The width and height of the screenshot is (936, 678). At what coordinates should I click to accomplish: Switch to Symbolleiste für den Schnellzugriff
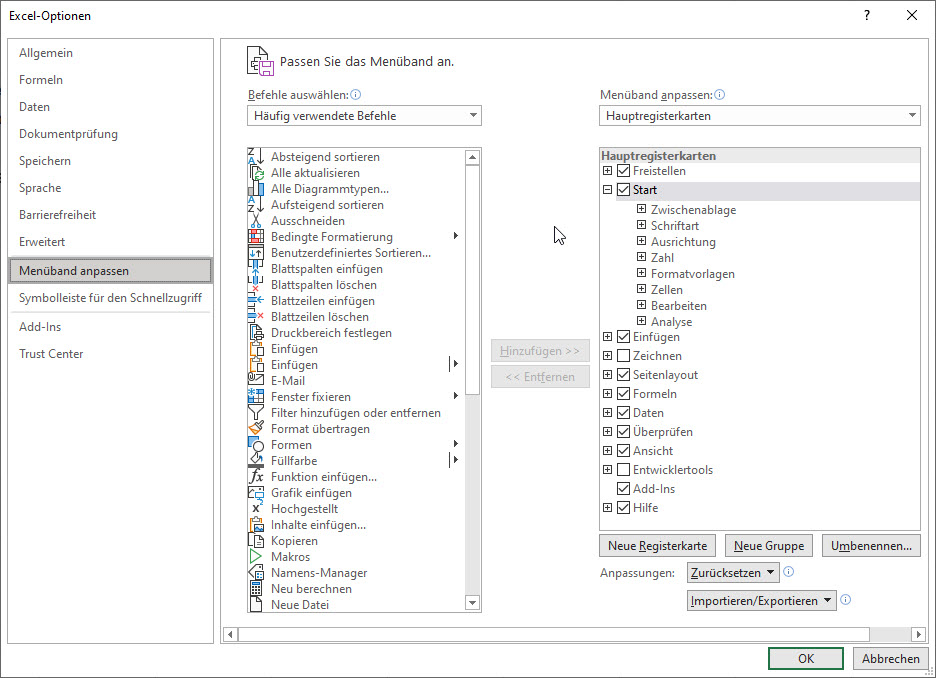(110, 298)
